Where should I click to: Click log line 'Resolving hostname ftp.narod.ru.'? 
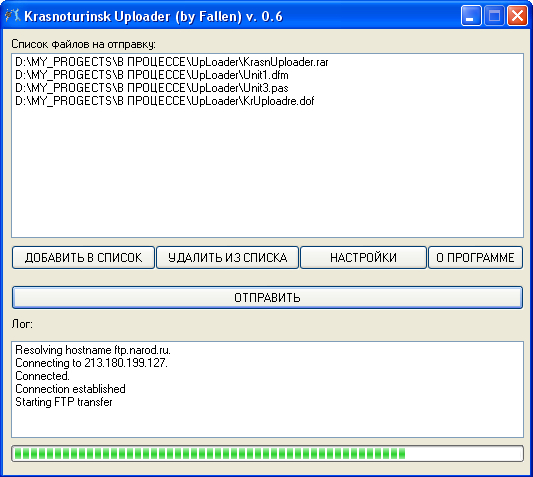click(93, 350)
